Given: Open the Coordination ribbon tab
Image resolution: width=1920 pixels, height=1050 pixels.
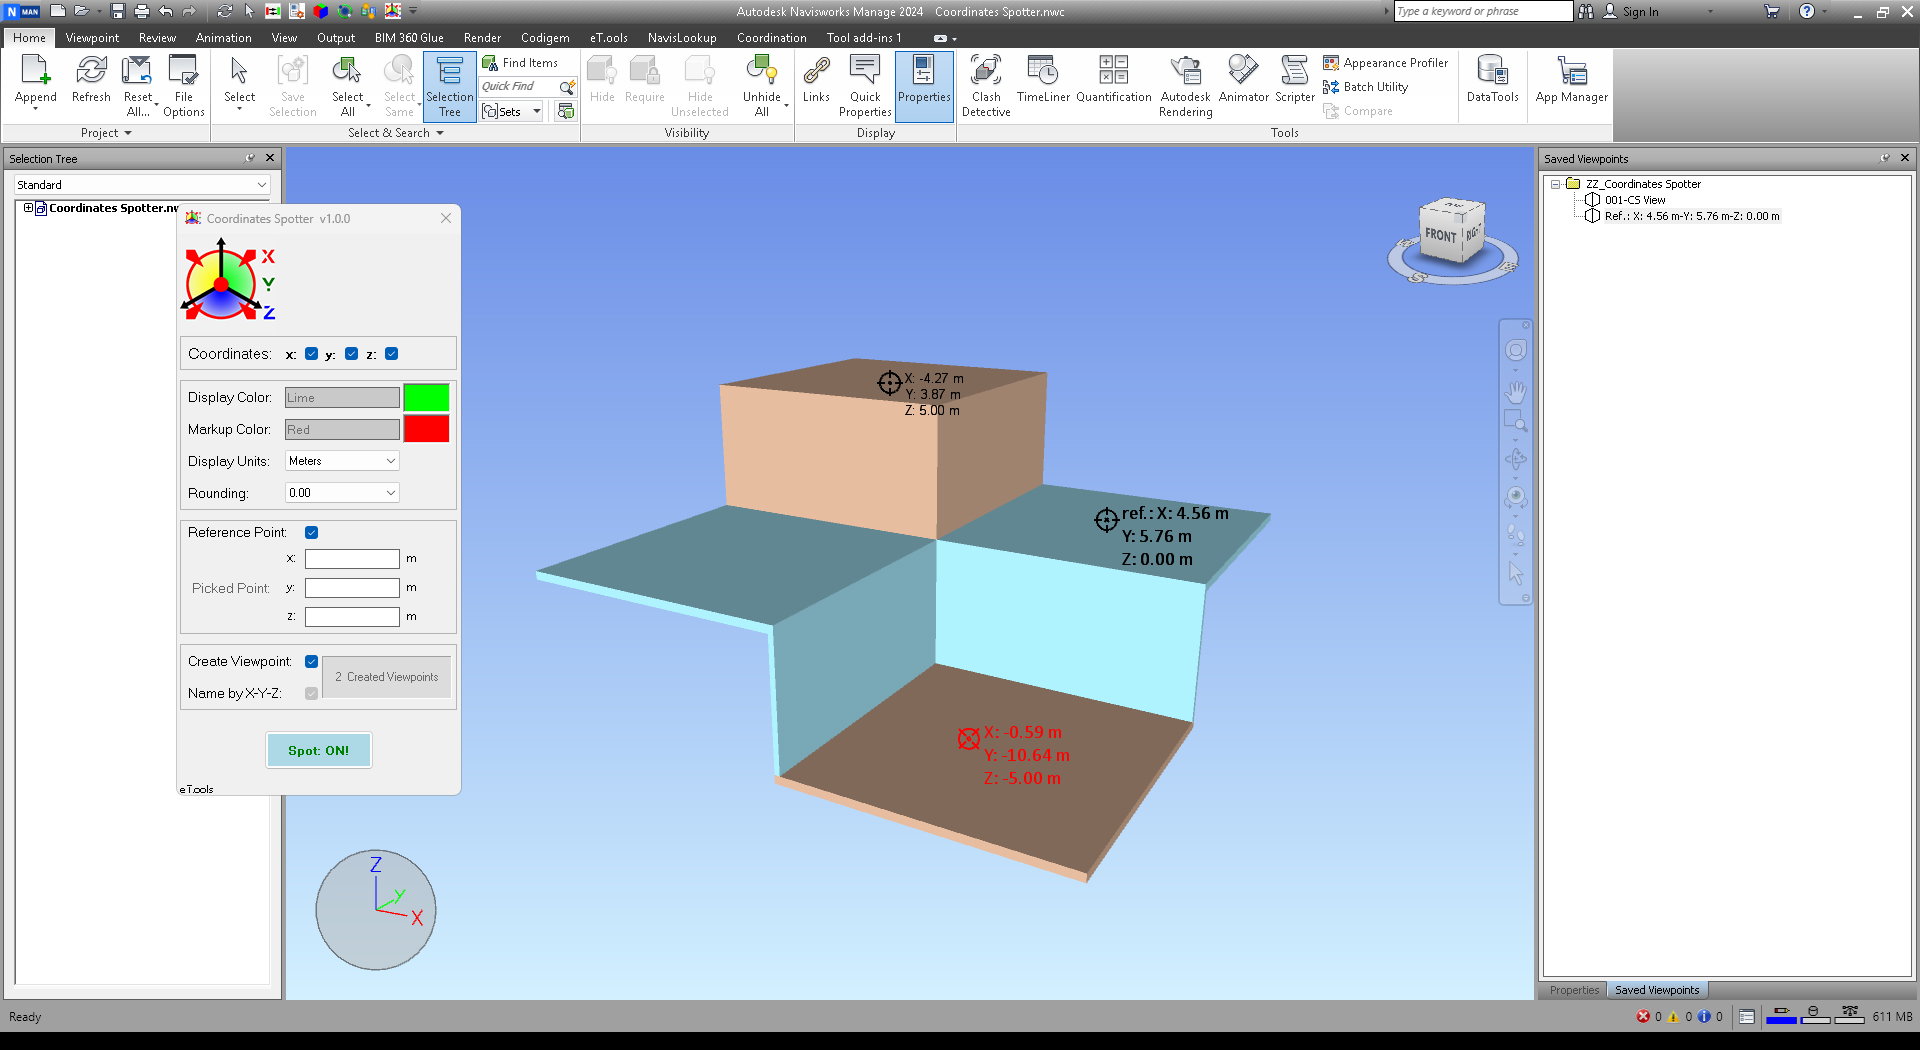Looking at the screenshot, I should coord(771,38).
